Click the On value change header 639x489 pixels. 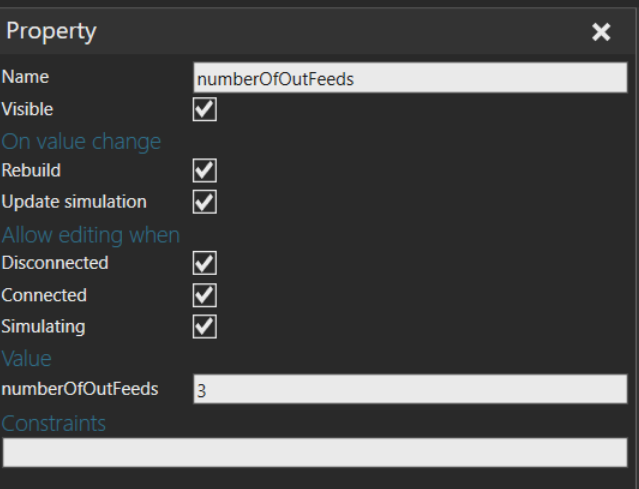[x=81, y=142]
